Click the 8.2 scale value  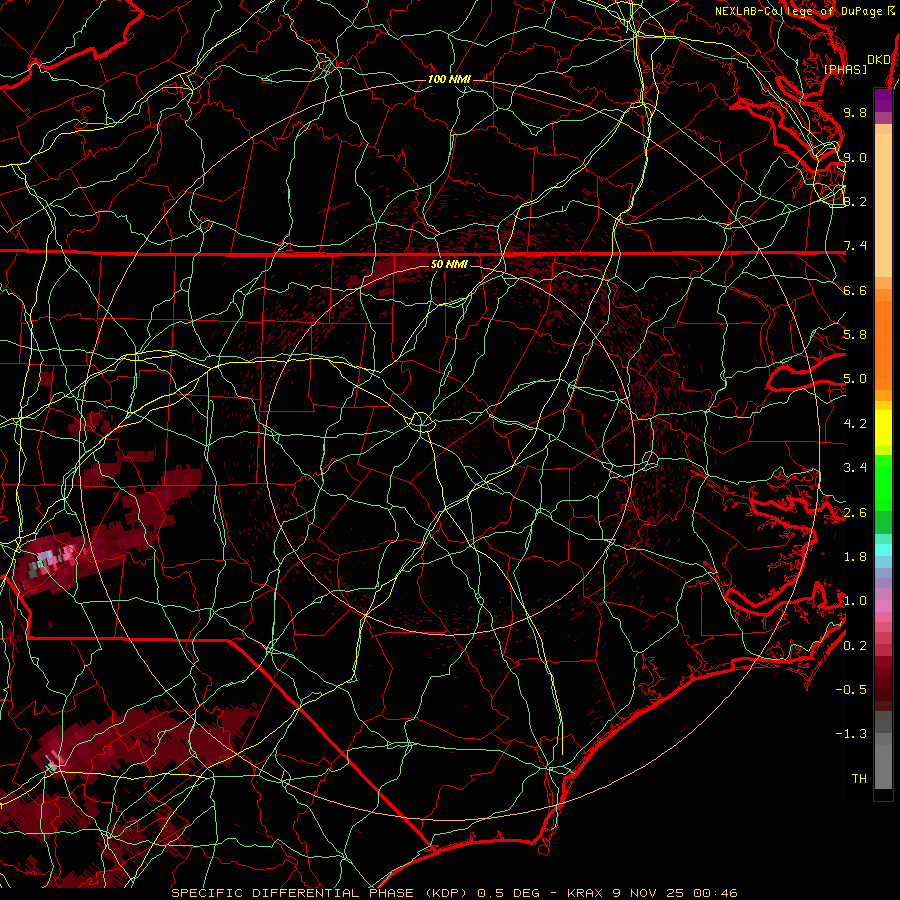click(x=855, y=201)
